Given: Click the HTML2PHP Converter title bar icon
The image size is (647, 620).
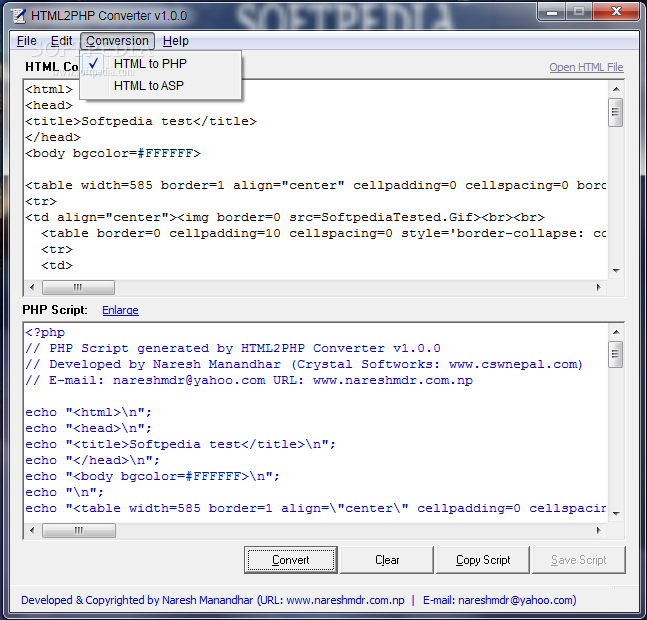Looking at the screenshot, I should point(18,16).
